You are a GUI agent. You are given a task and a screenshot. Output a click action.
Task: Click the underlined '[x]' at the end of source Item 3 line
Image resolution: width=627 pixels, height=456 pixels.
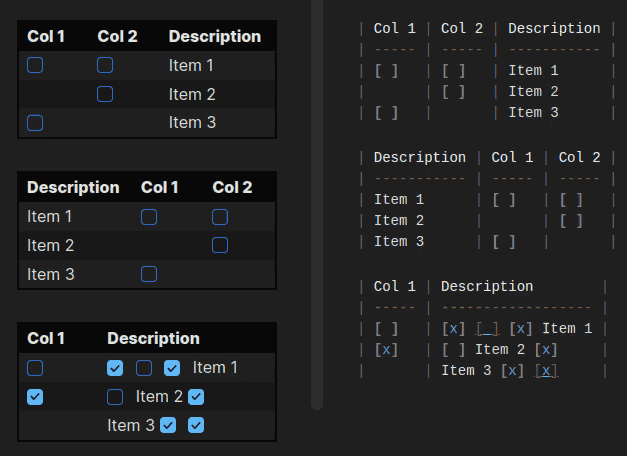click(546, 371)
